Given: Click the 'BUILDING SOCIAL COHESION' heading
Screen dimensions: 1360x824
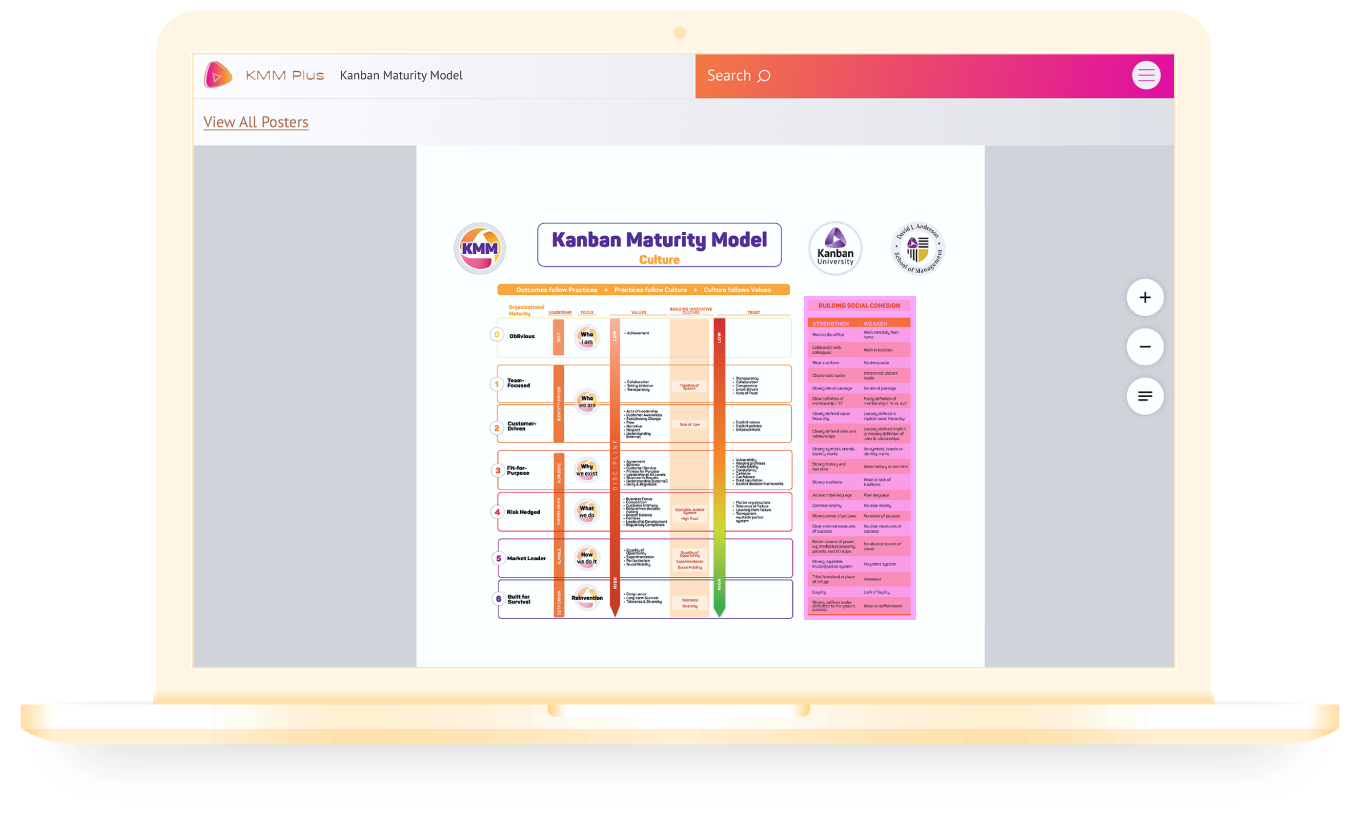Looking at the screenshot, I should [x=859, y=305].
